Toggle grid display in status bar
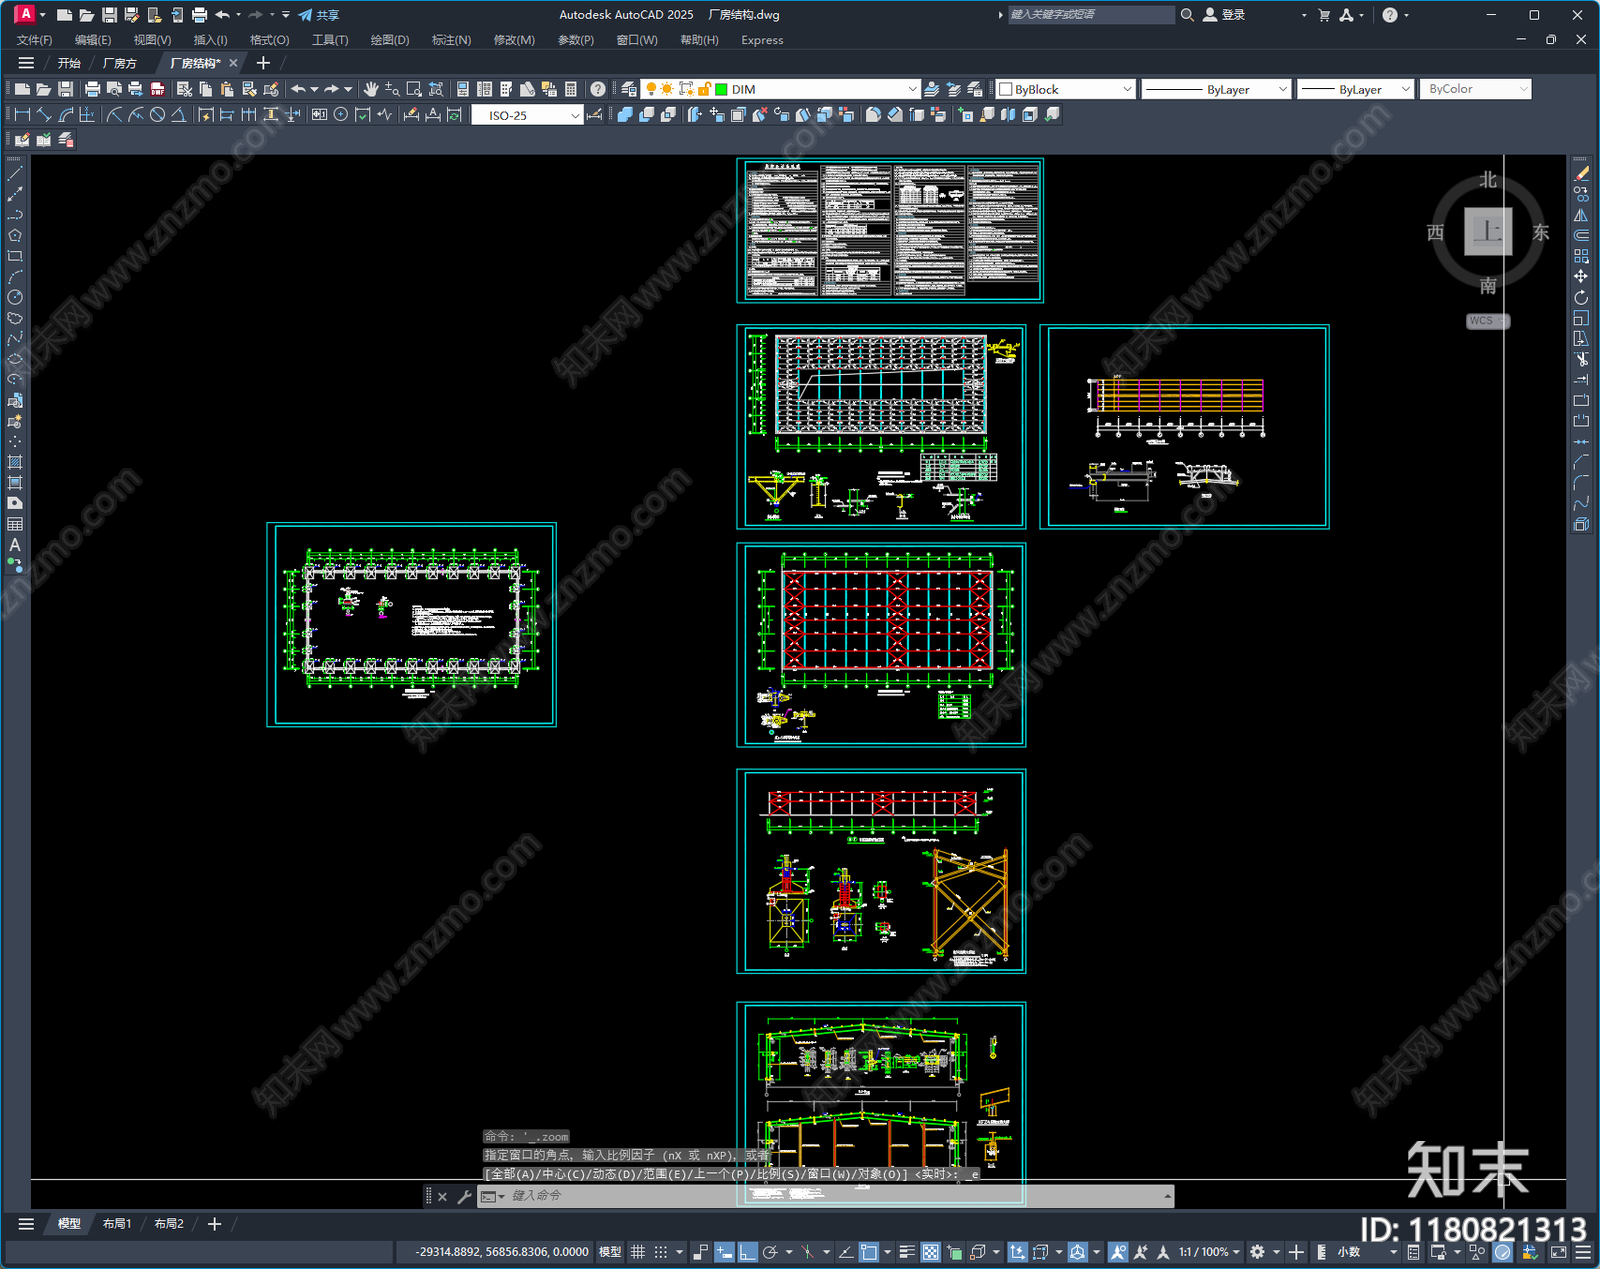This screenshot has height=1269, width=1600. [637, 1252]
